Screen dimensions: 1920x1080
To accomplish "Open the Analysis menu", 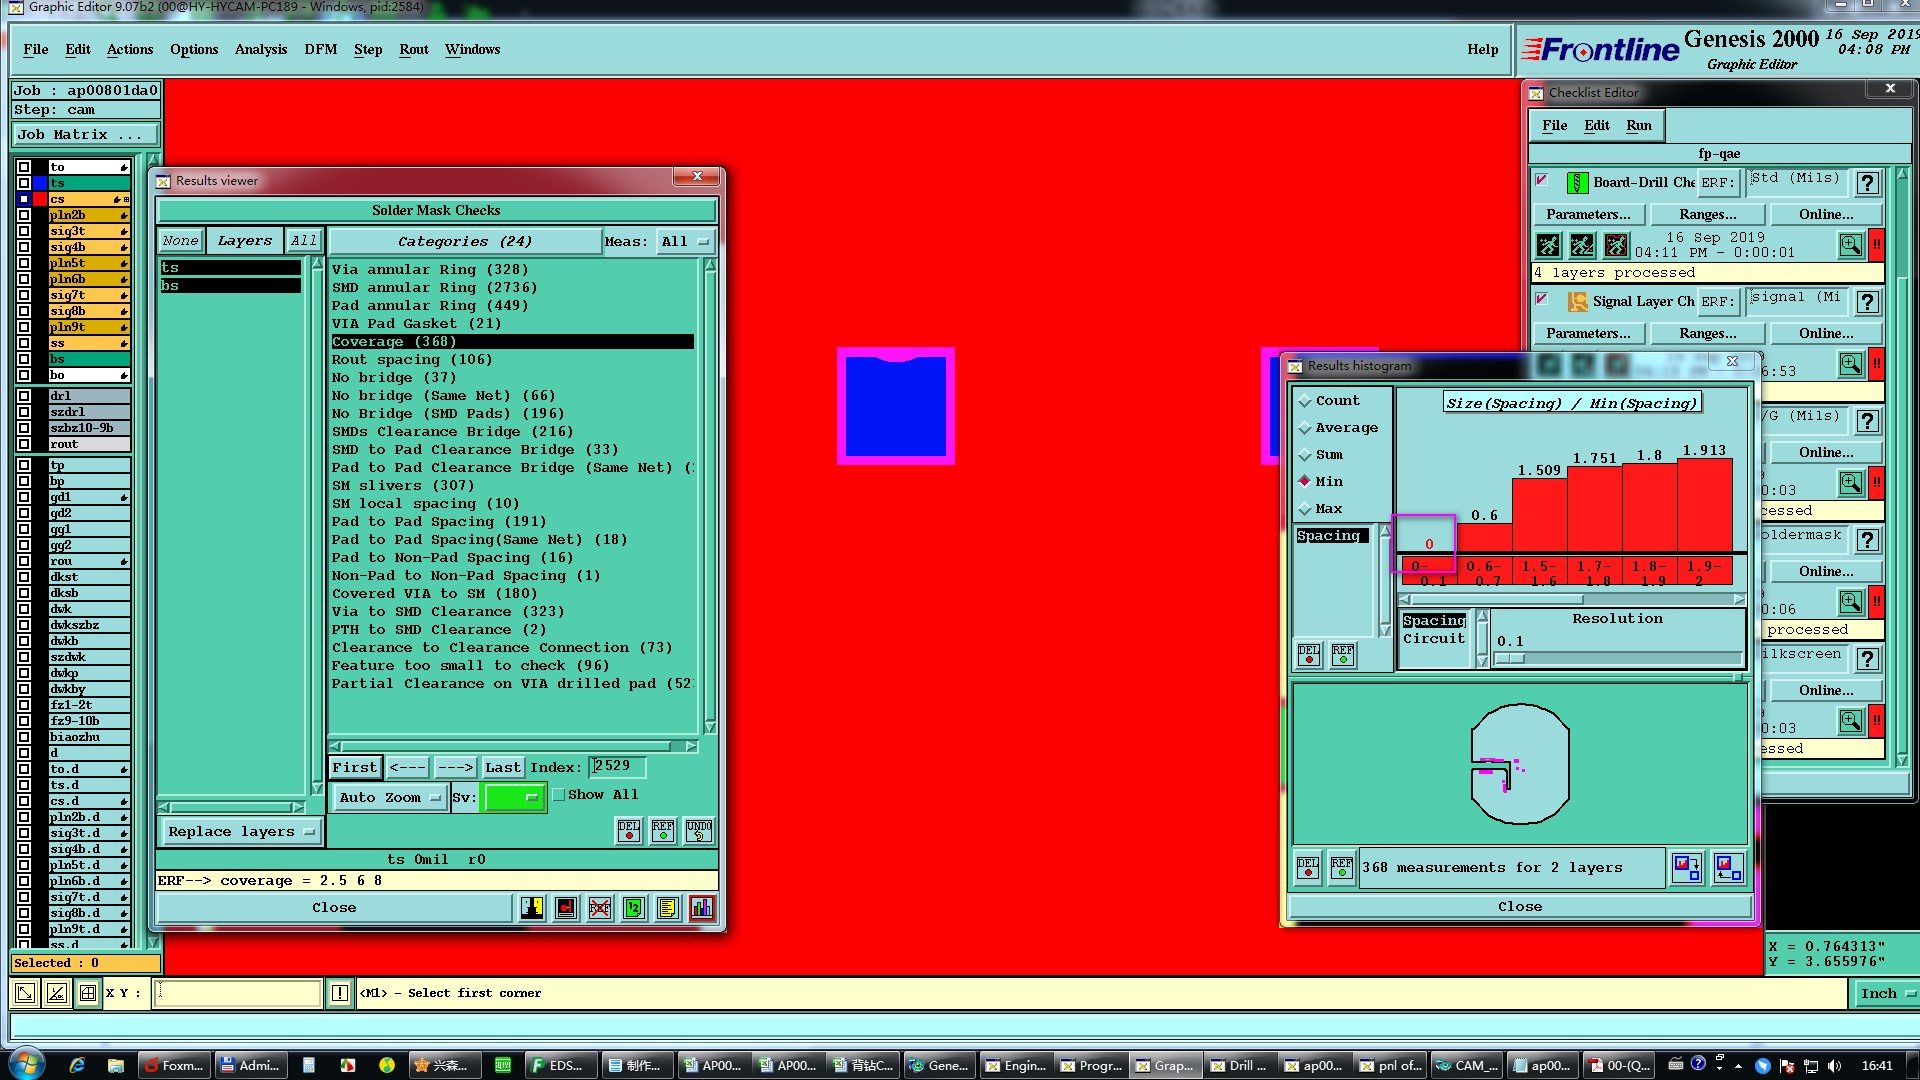I will (x=260, y=49).
